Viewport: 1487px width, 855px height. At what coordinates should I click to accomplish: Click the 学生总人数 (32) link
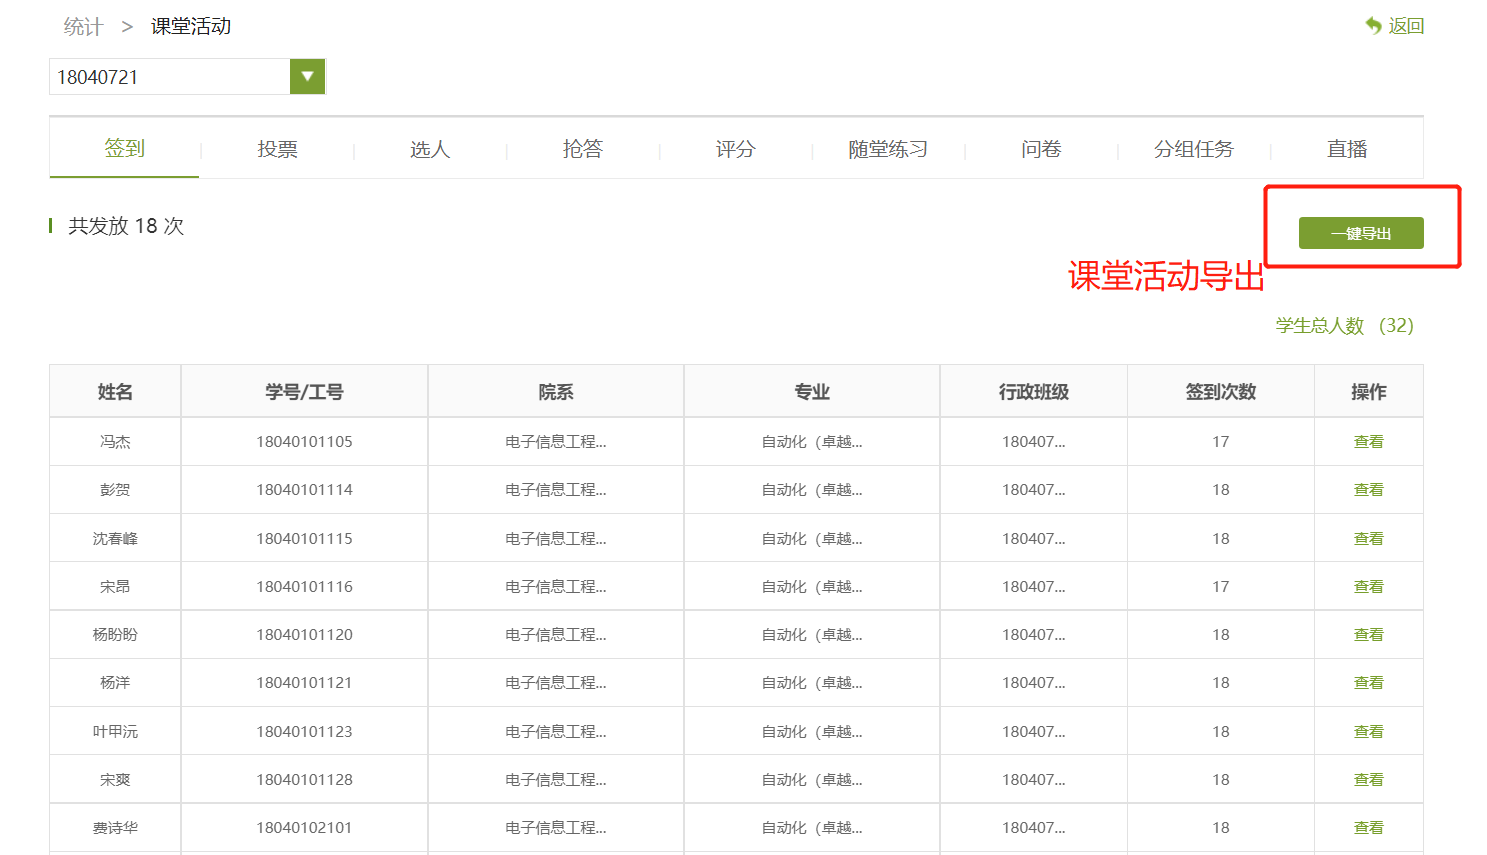(1344, 326)
